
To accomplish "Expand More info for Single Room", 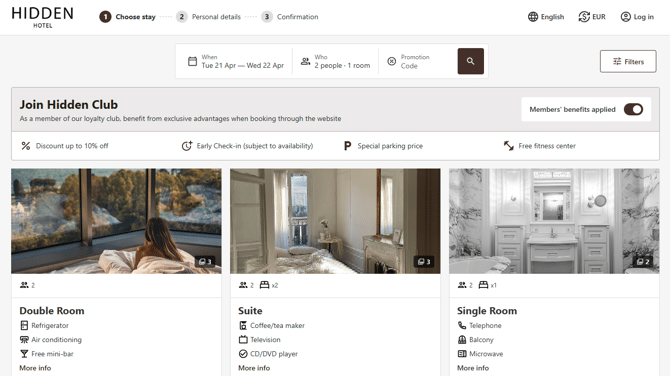I will tap(473, 368).
